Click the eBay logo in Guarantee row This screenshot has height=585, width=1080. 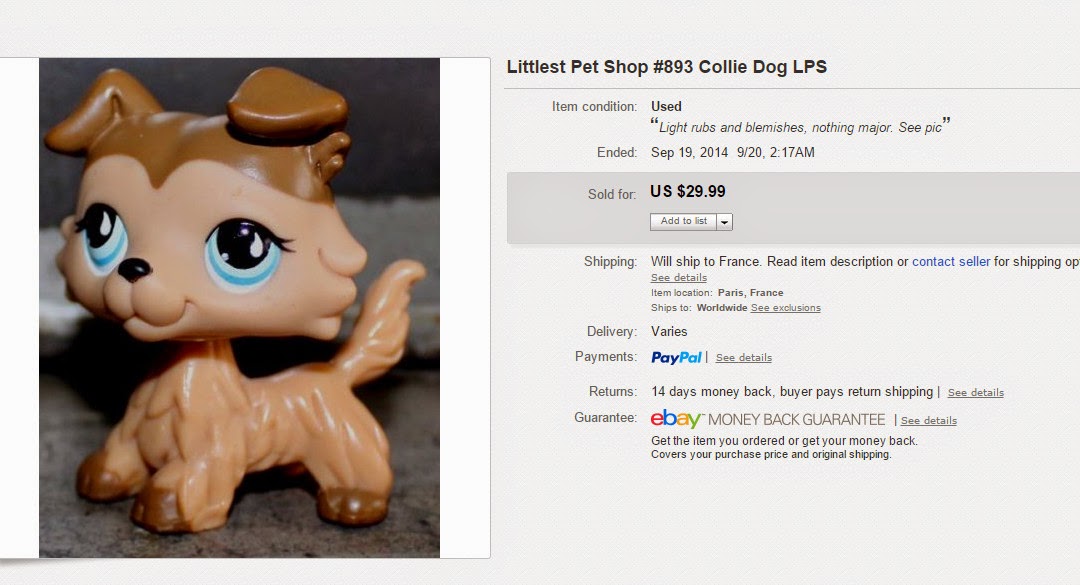677,419
